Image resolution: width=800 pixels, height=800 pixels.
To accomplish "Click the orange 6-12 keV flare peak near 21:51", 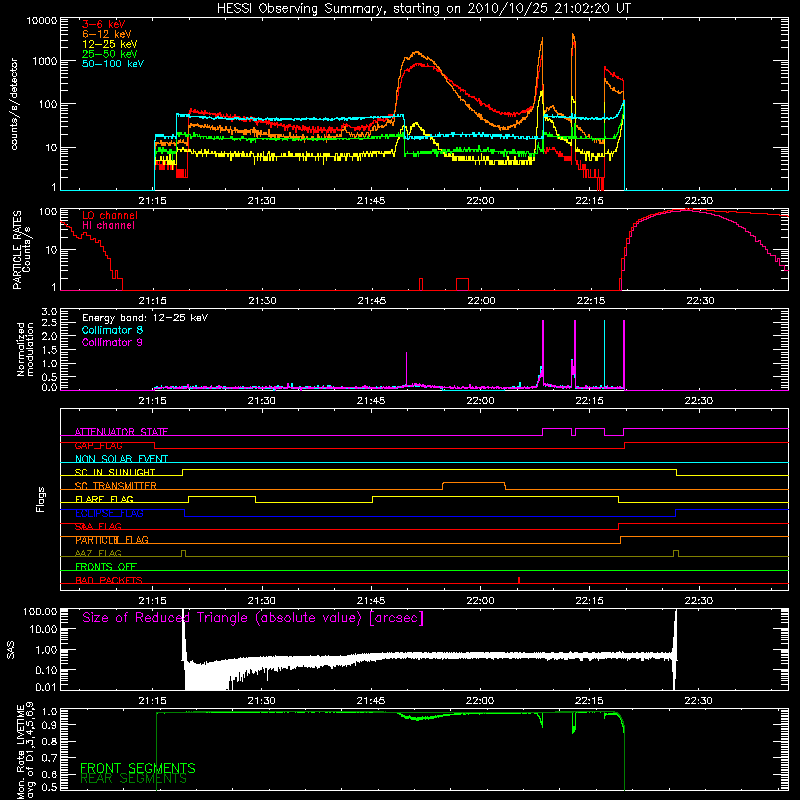I will click(x=417, y=52).
